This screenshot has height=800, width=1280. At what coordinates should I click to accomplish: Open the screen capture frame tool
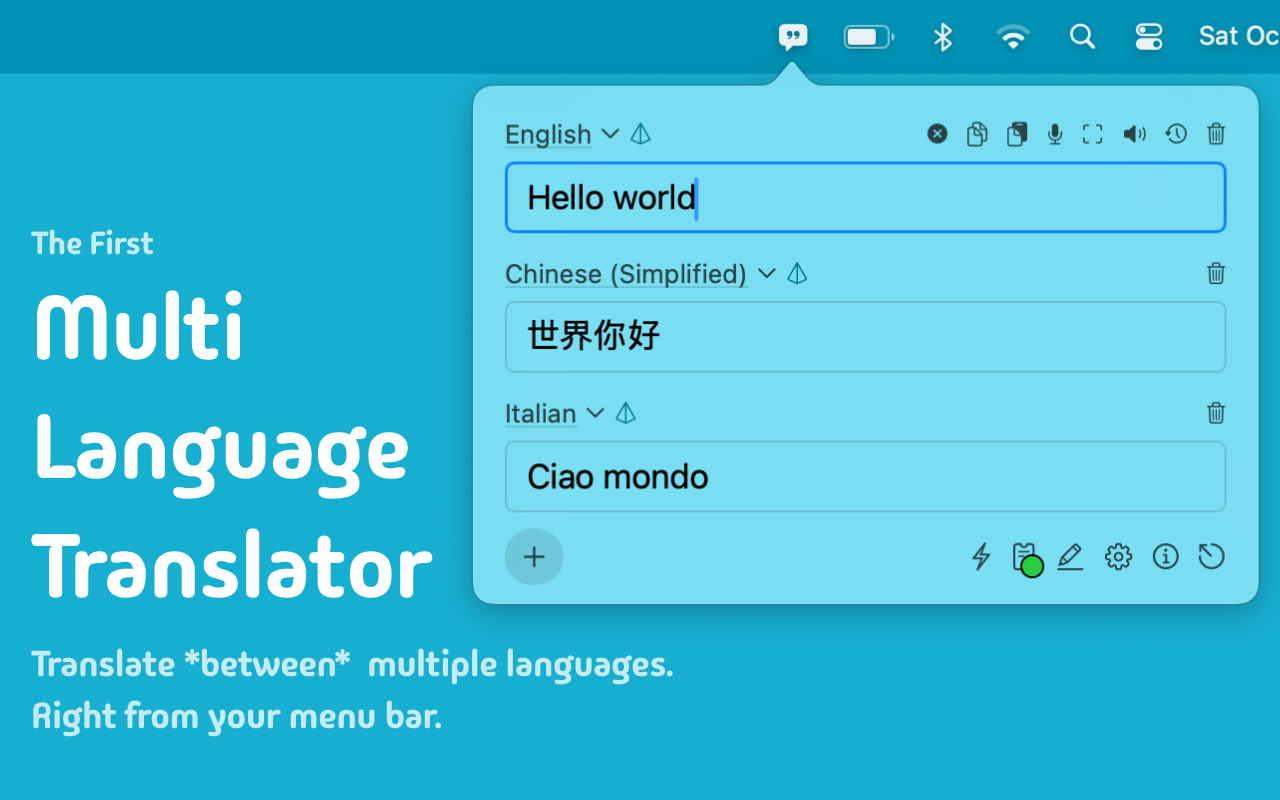[x=1093, y=134]
